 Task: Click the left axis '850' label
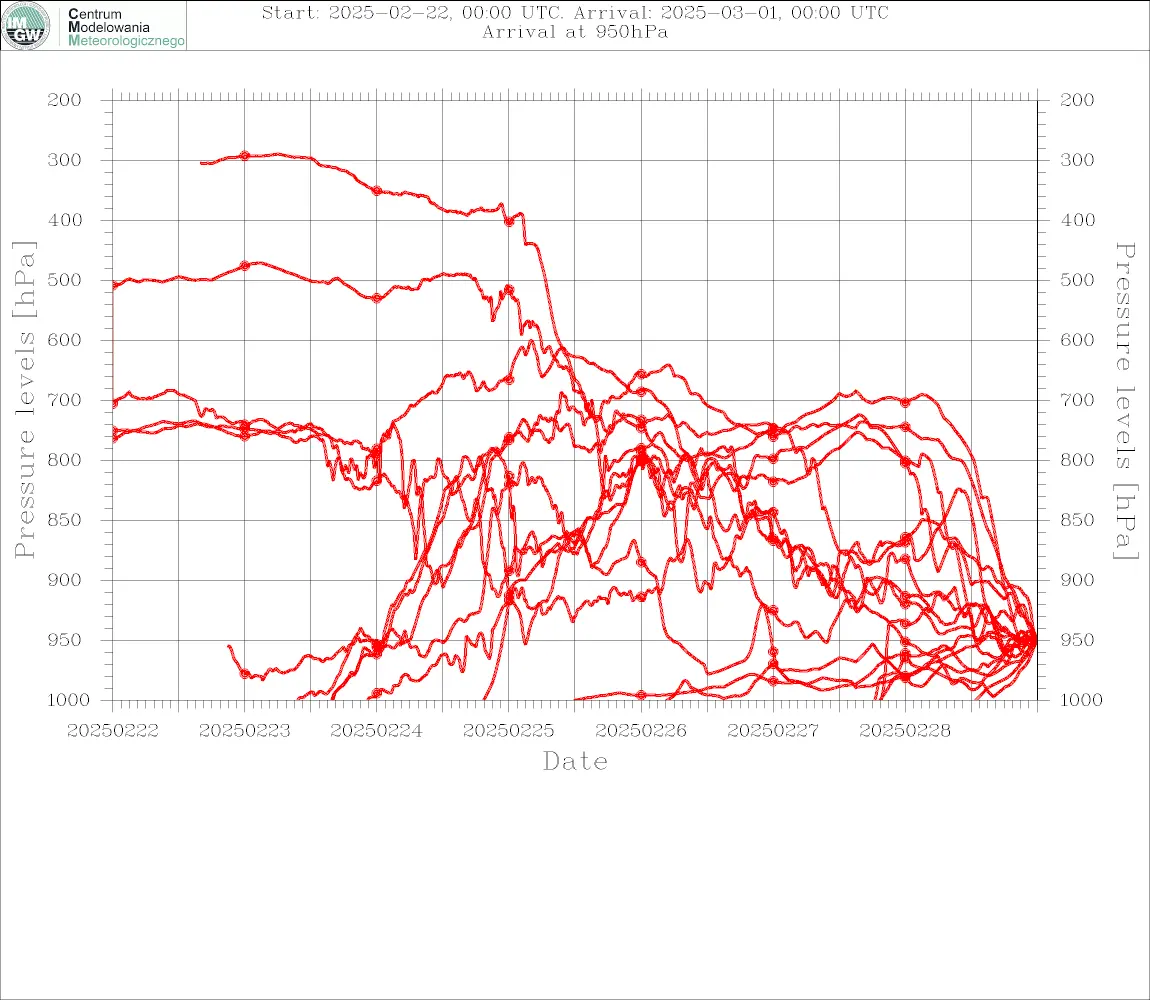[65, 520]
